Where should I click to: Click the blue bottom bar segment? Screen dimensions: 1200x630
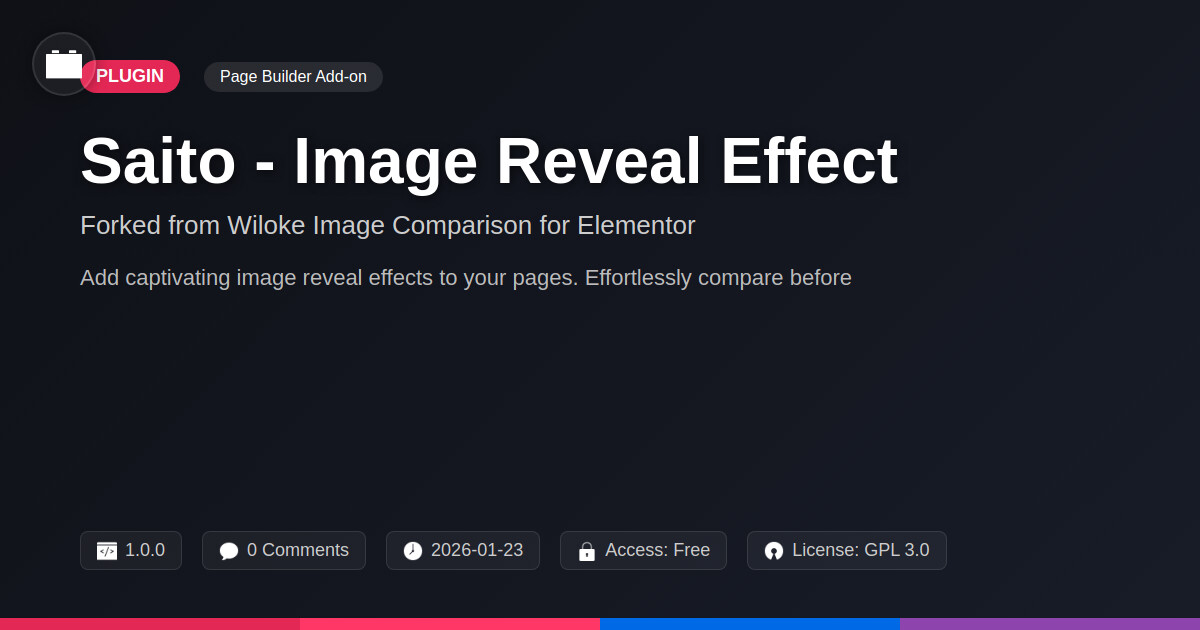click(x=750, y=623)
